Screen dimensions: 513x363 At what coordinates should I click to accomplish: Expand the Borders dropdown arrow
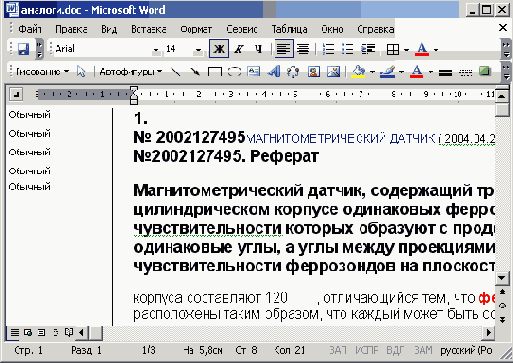406,50
